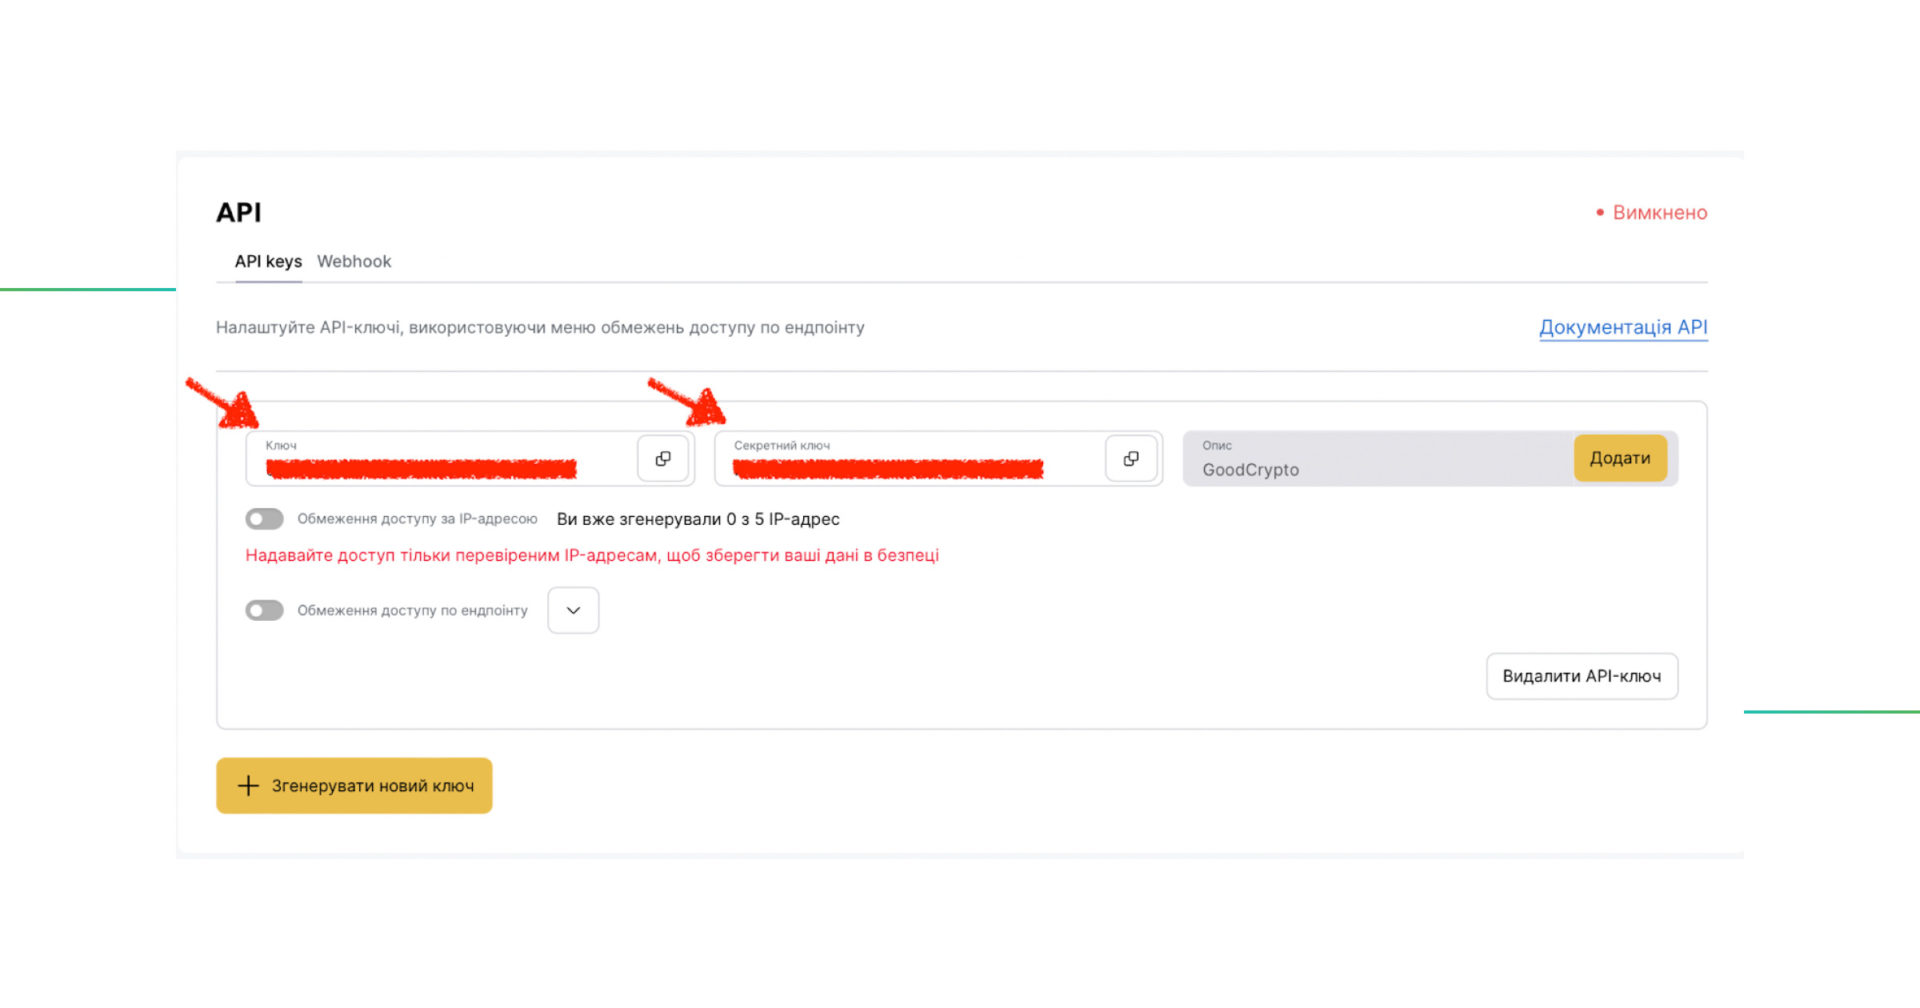The image size is (1920, 1008).
Task: Toggle IP address access restriction switch
Action: coord(265,519)
